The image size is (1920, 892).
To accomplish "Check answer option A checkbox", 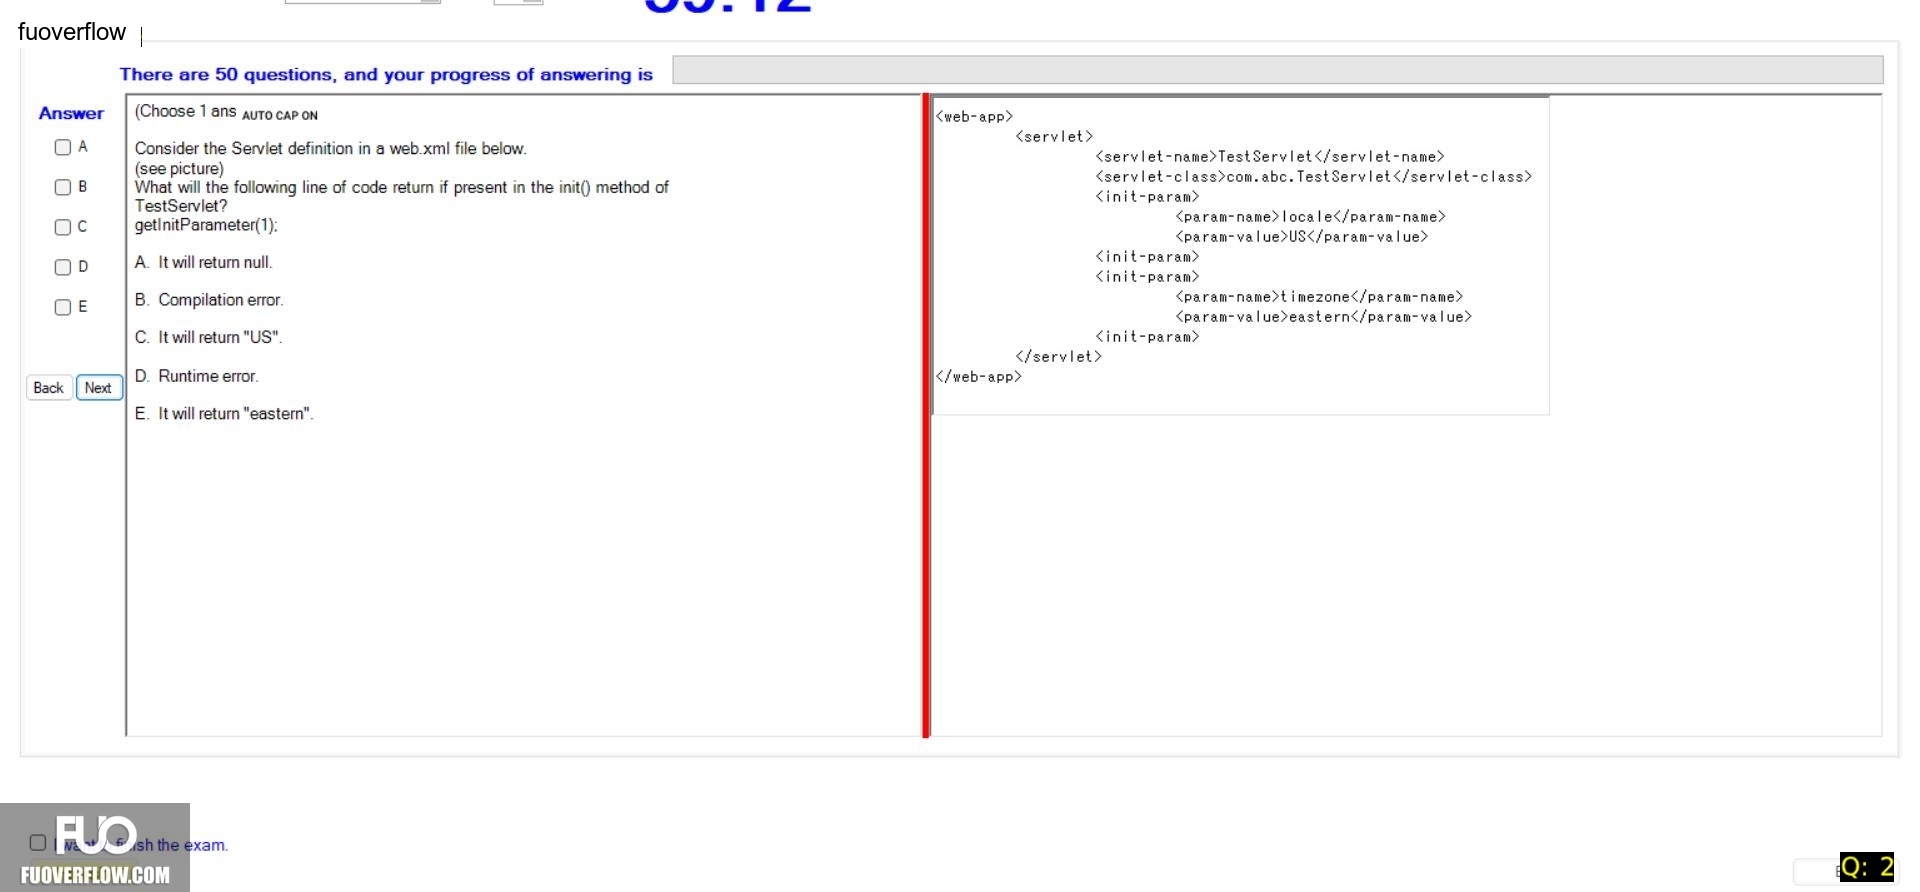I will [x=63, y=147].
